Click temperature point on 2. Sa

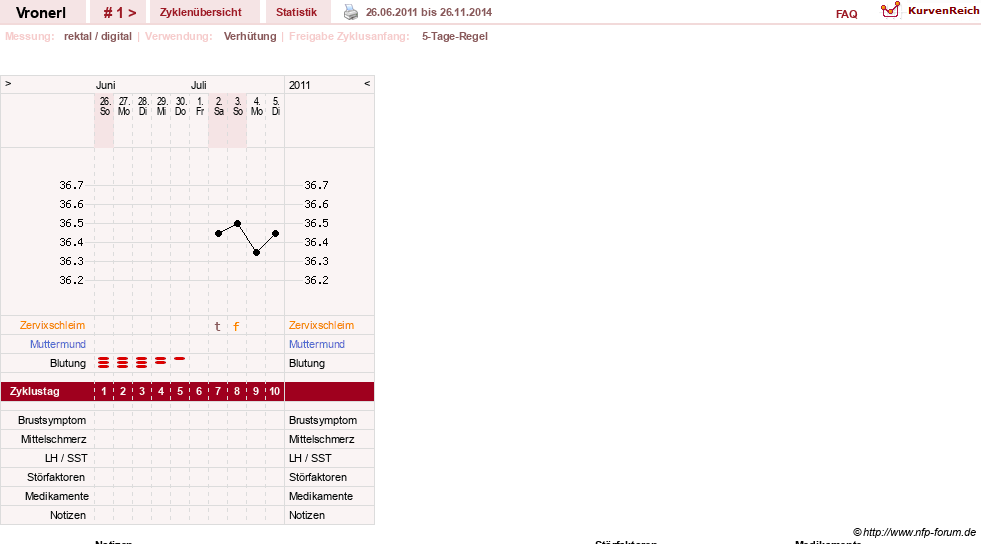[218, 233]
